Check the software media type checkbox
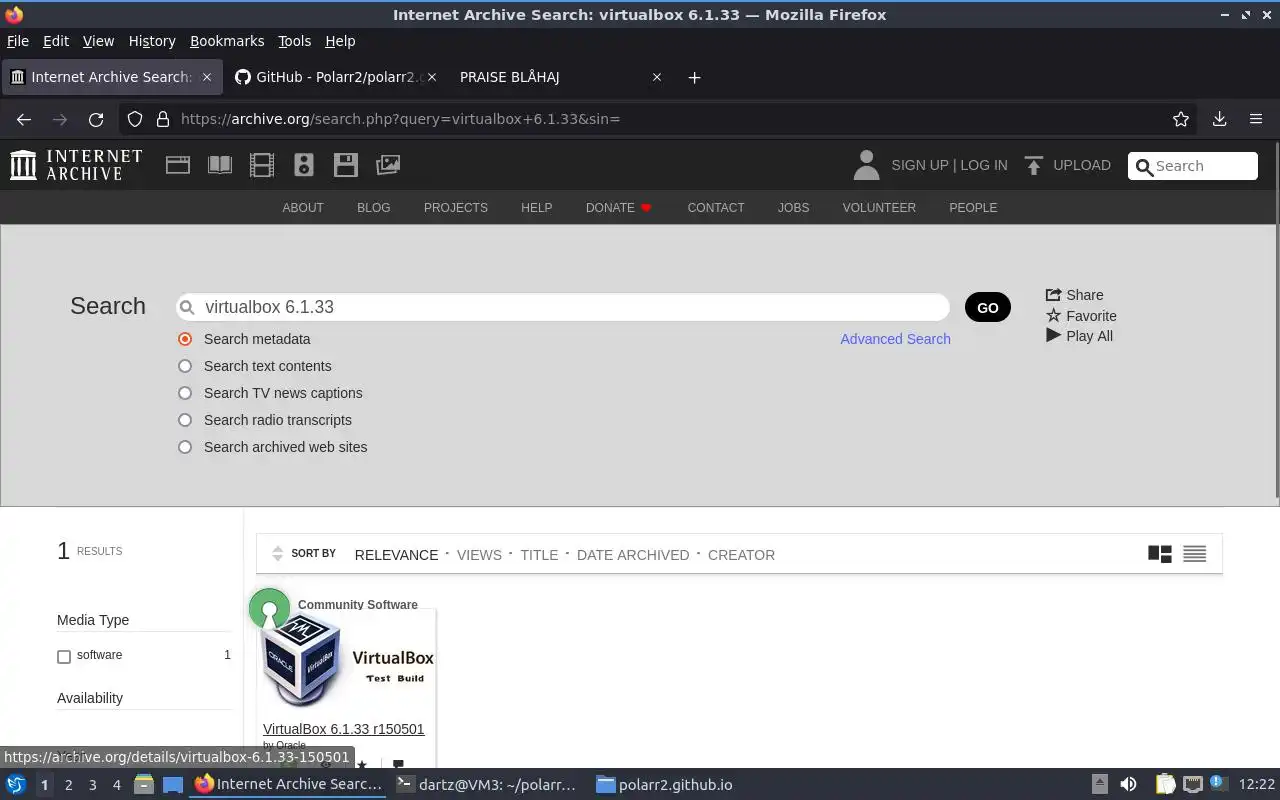Viewport: 1280px width, 800px height. point(64,657)
